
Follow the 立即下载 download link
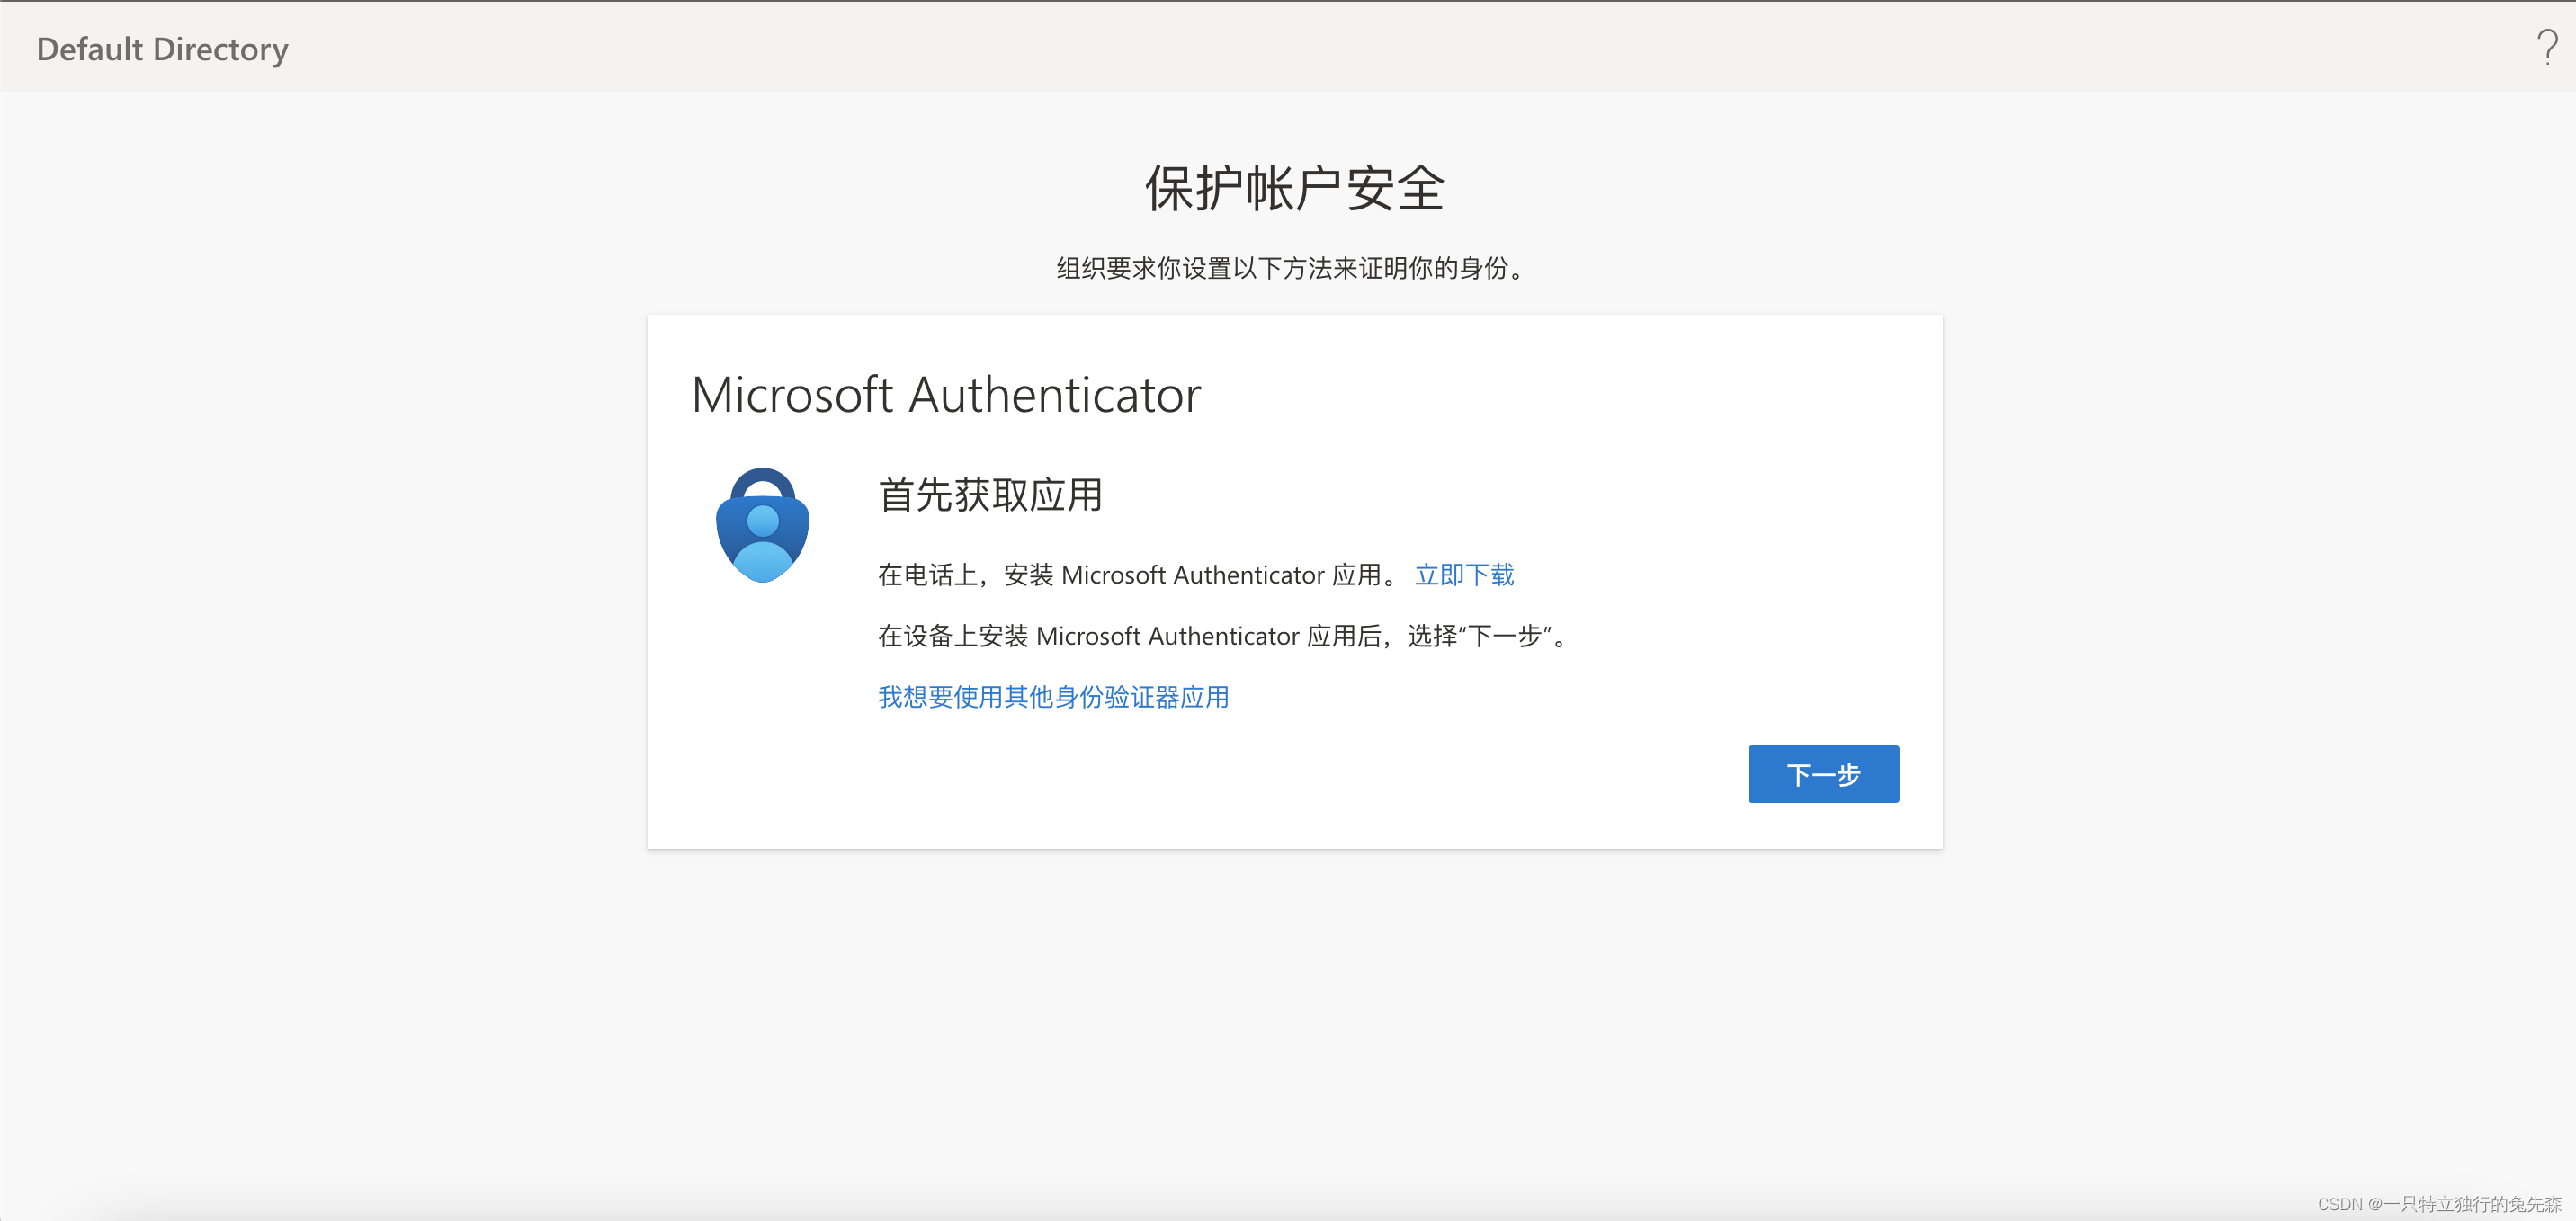click(1463, 575)
